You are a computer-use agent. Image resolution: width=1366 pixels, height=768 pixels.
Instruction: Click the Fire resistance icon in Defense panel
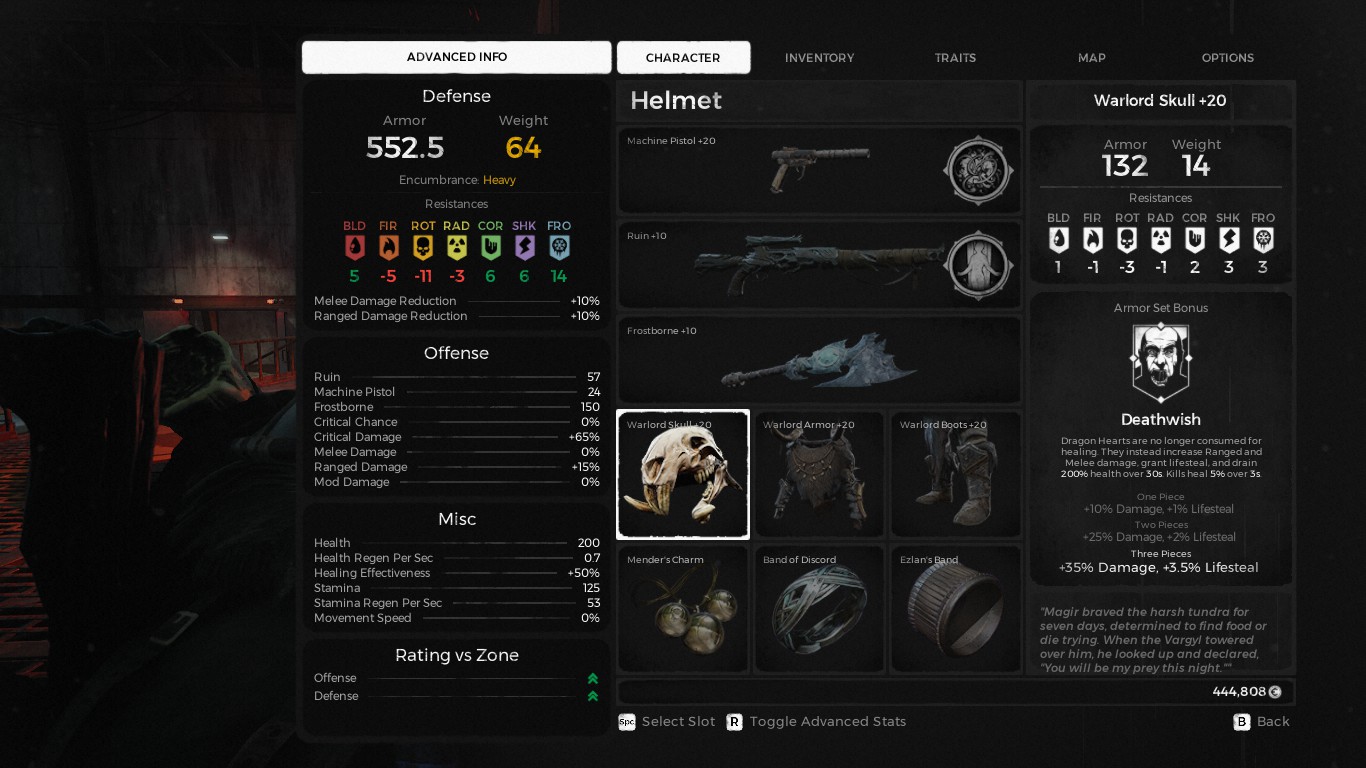point(388,247)
